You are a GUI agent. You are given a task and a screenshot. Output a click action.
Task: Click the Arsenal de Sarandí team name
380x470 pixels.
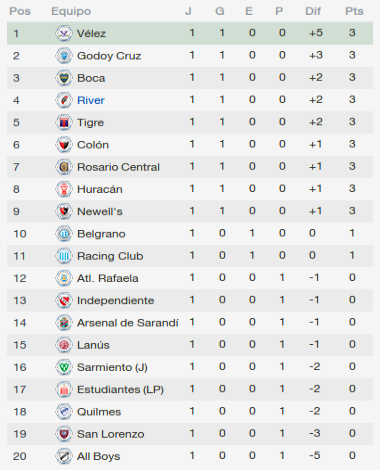click(128, 323)
